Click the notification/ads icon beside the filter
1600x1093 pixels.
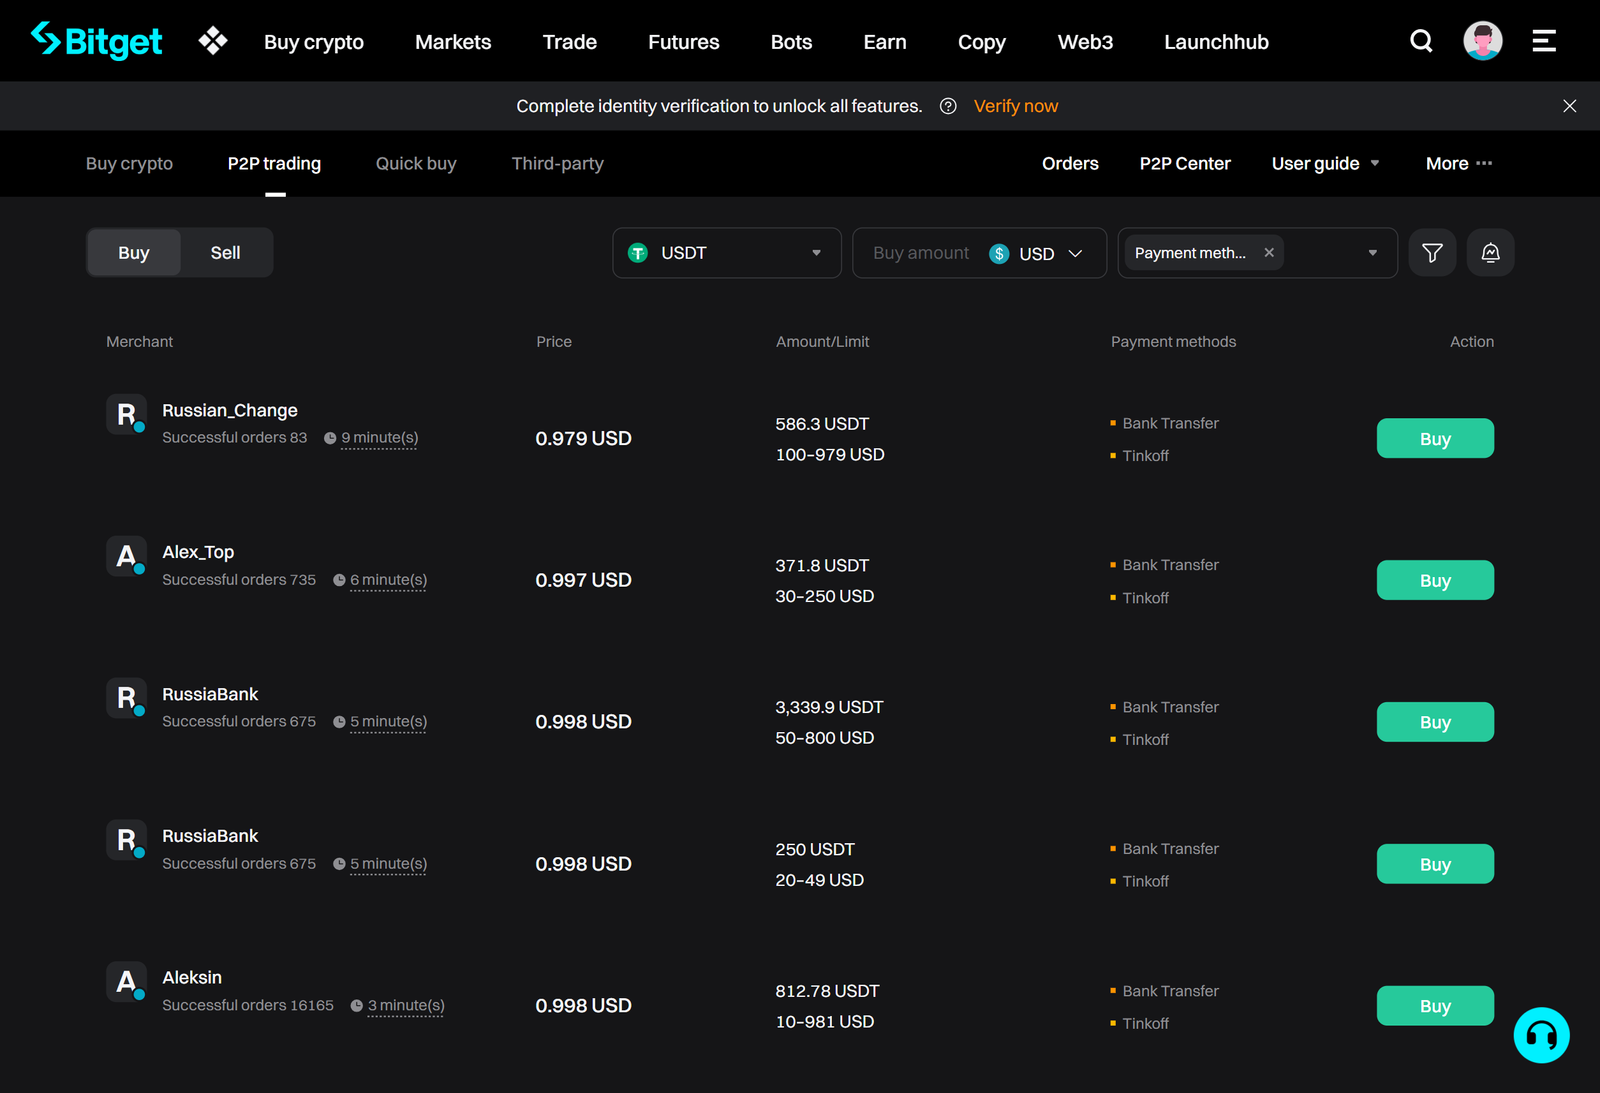click(x=1490, y=252)
